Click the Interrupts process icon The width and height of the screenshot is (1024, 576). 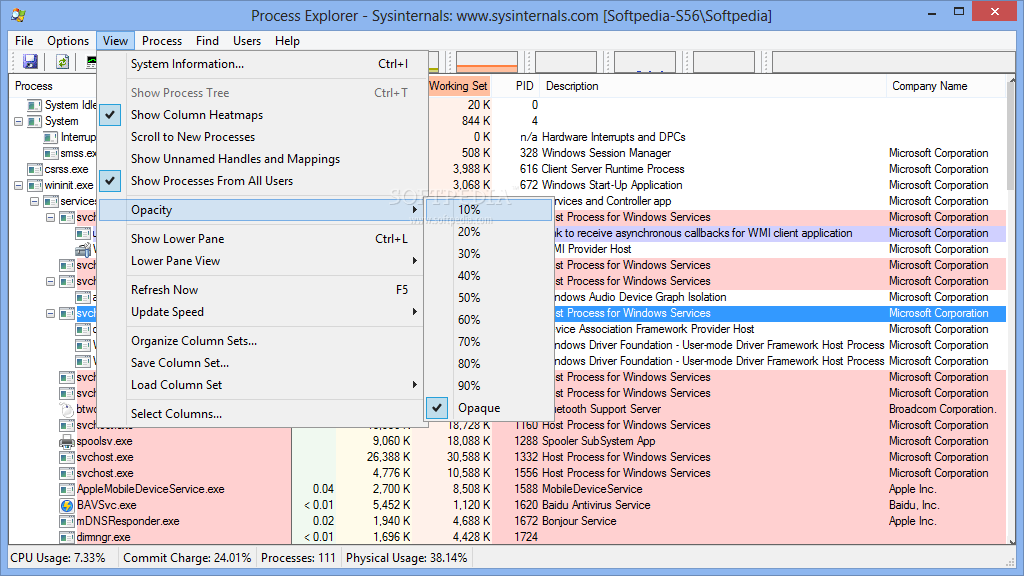tap(51, 137)
